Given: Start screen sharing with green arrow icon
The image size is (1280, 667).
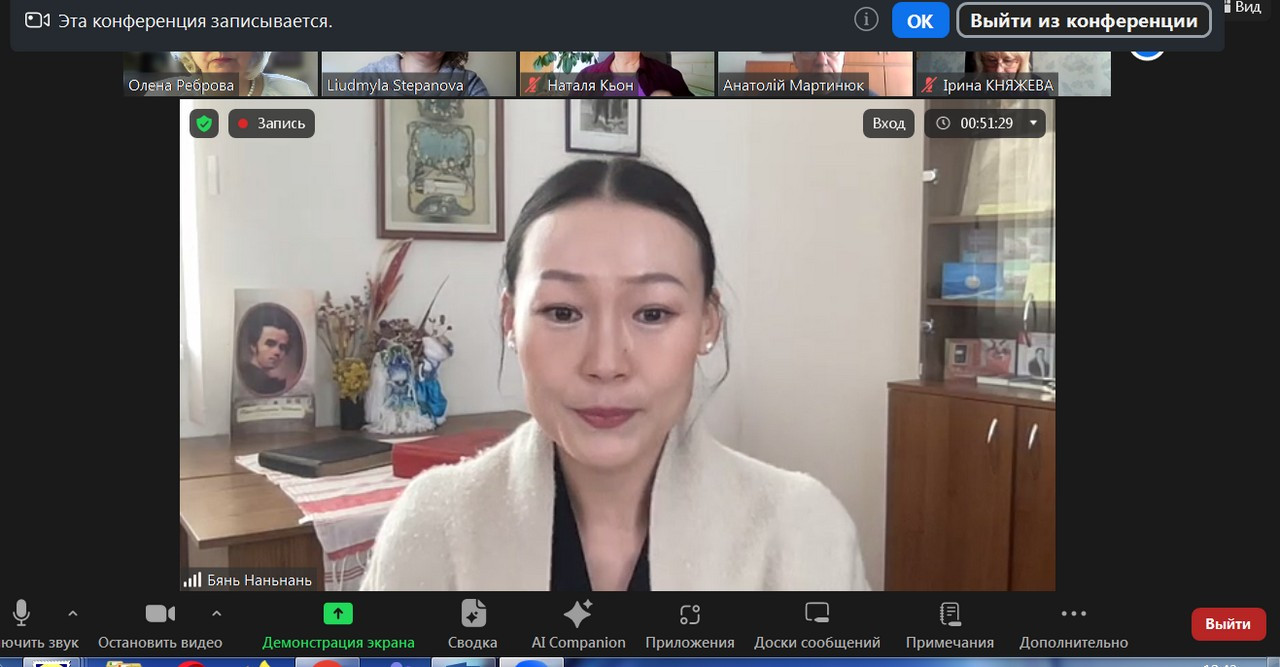Looking at the screenshot, I should [338, 613].
